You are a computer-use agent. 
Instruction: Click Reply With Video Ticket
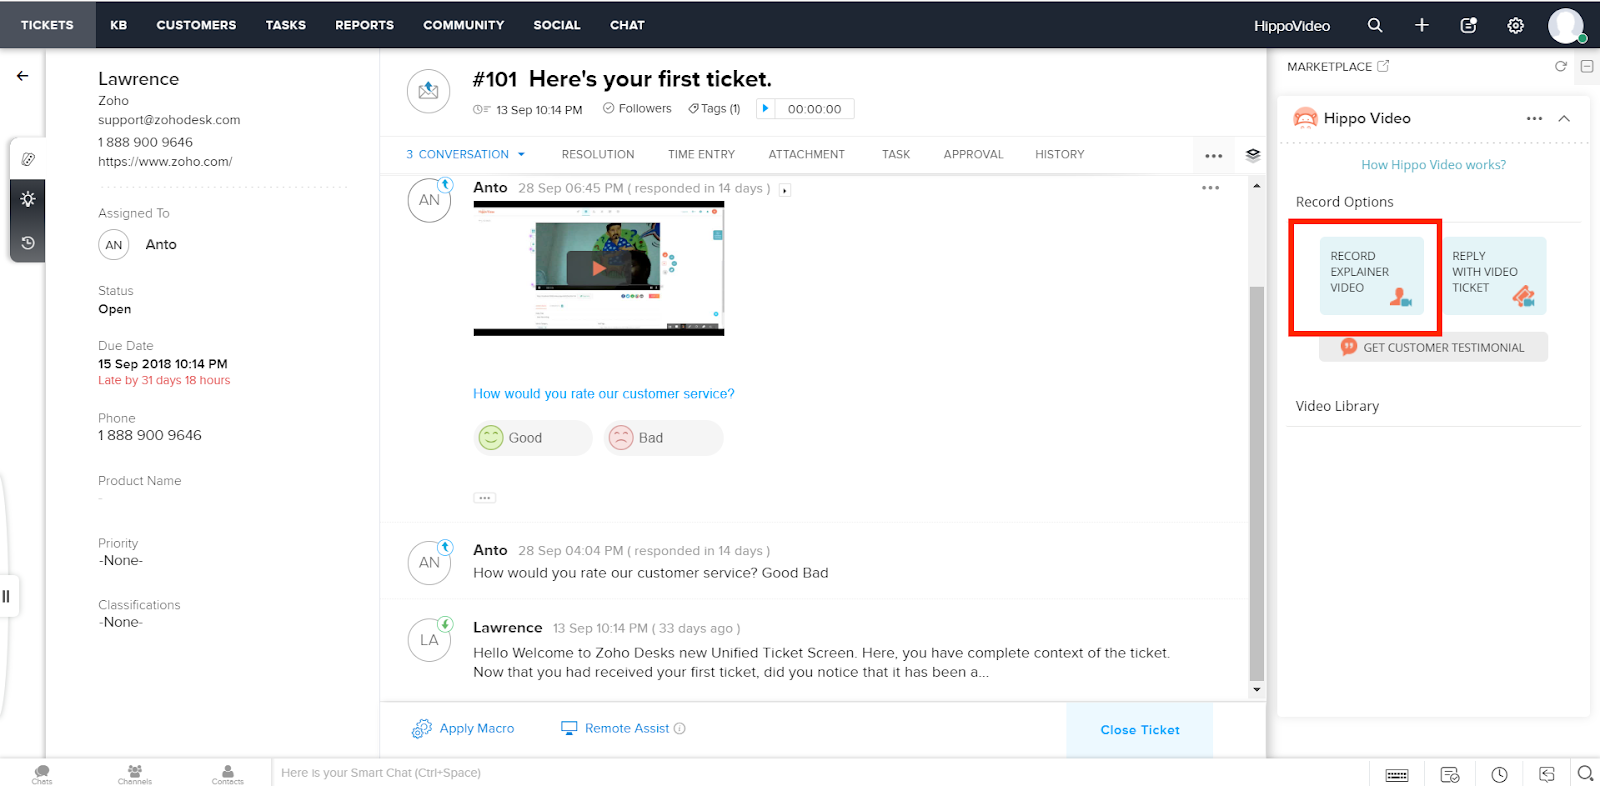click(x=1494, y=276)
